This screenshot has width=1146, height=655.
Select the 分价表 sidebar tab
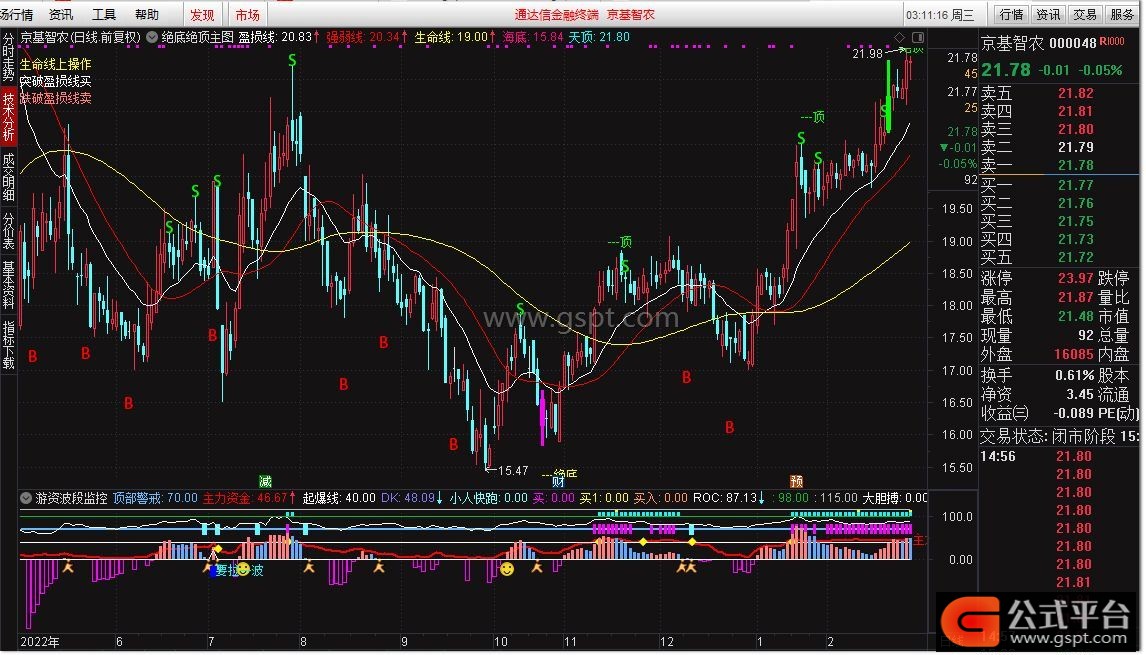8,230
